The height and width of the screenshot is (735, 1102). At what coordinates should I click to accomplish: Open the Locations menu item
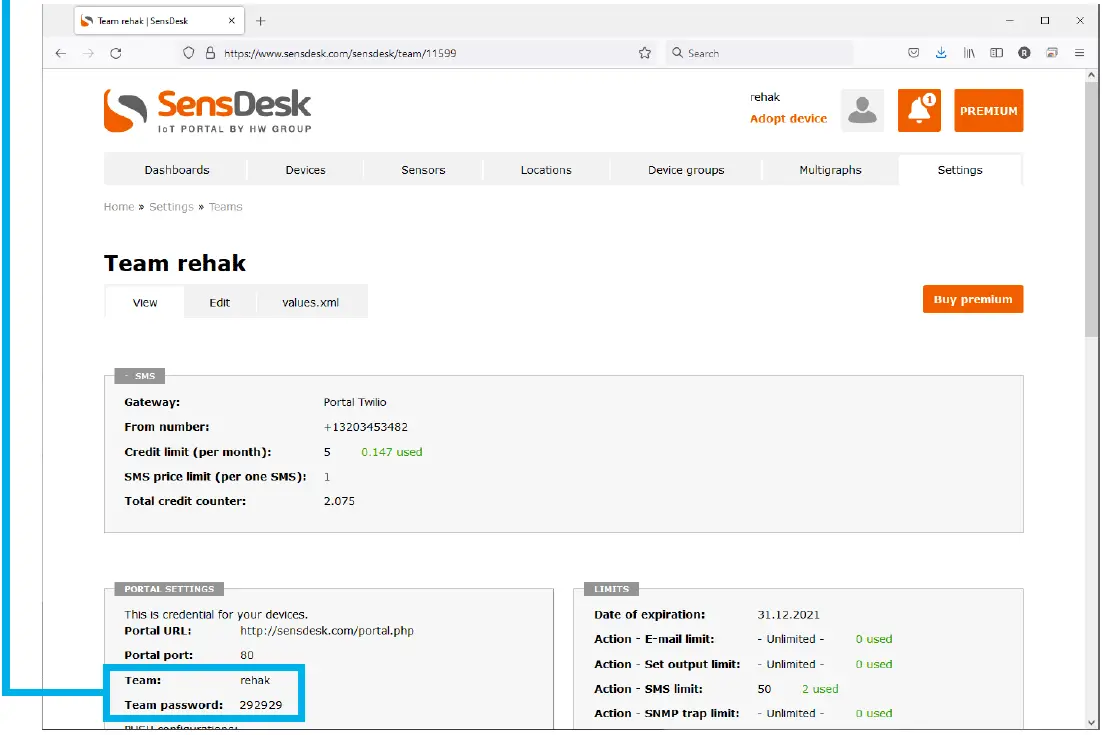tap(546, 170)
